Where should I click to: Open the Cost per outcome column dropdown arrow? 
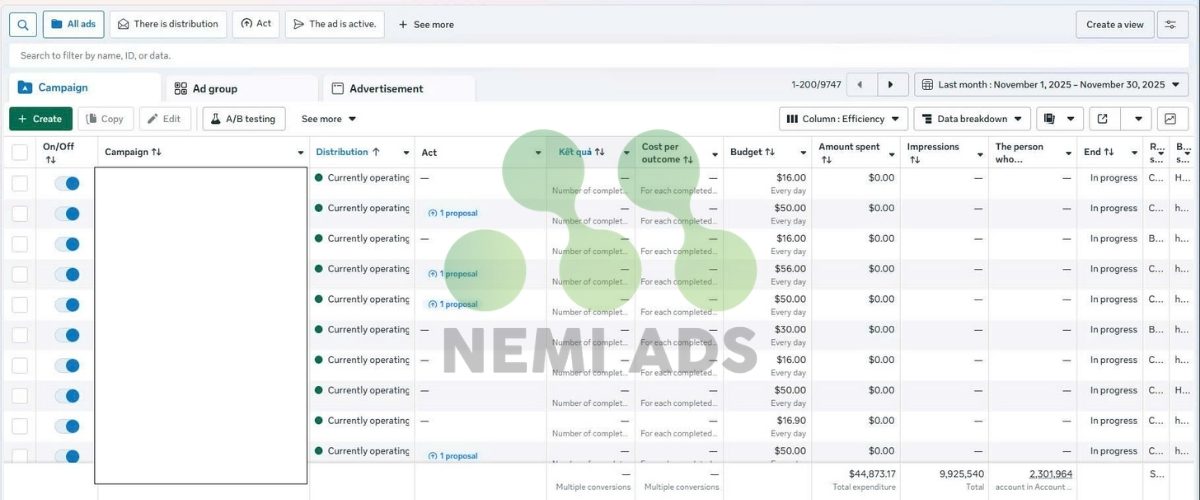pyautogui.click(x=715, y=153)
